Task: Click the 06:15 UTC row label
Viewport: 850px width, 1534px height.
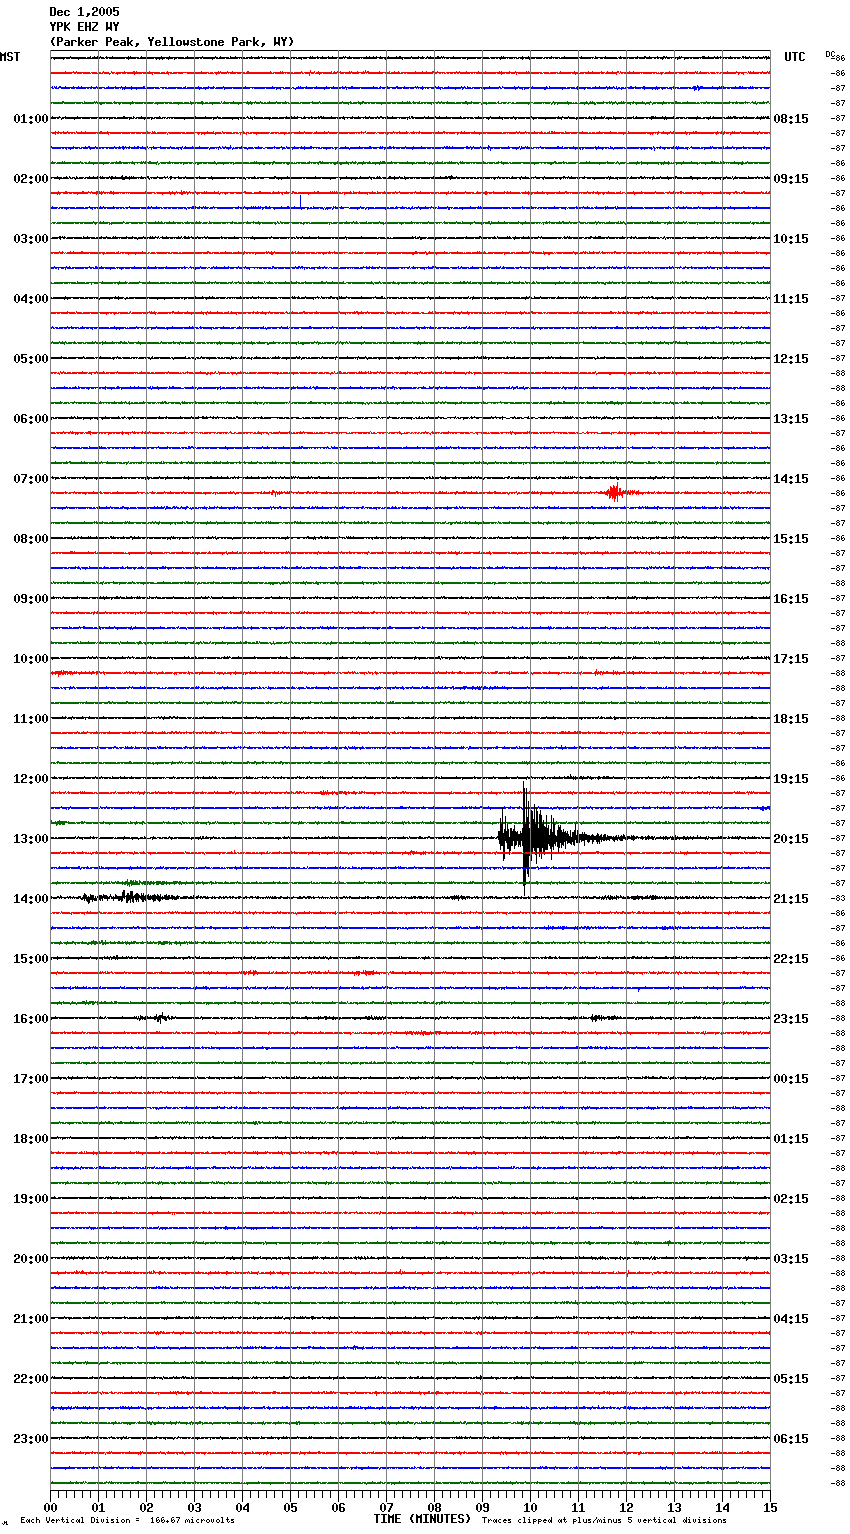Action: (x=791, y=1439)
